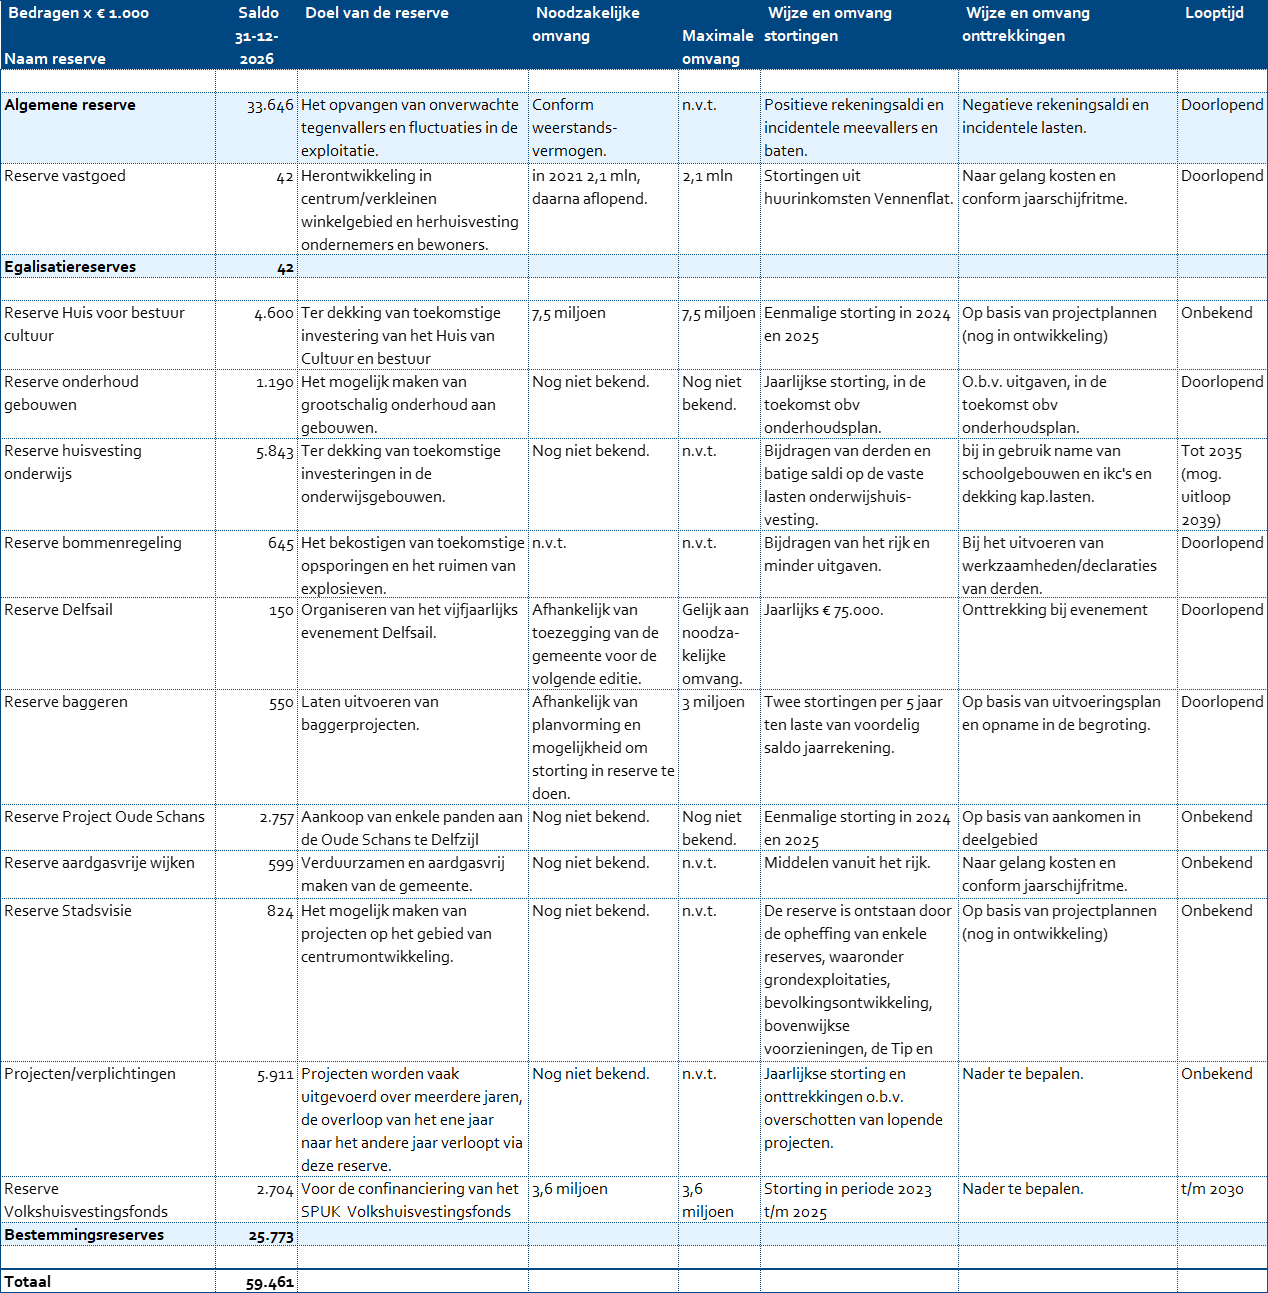Click the 33.646 saldo value
Screen dimensions: 1268x1293
(x=270, y=105)
